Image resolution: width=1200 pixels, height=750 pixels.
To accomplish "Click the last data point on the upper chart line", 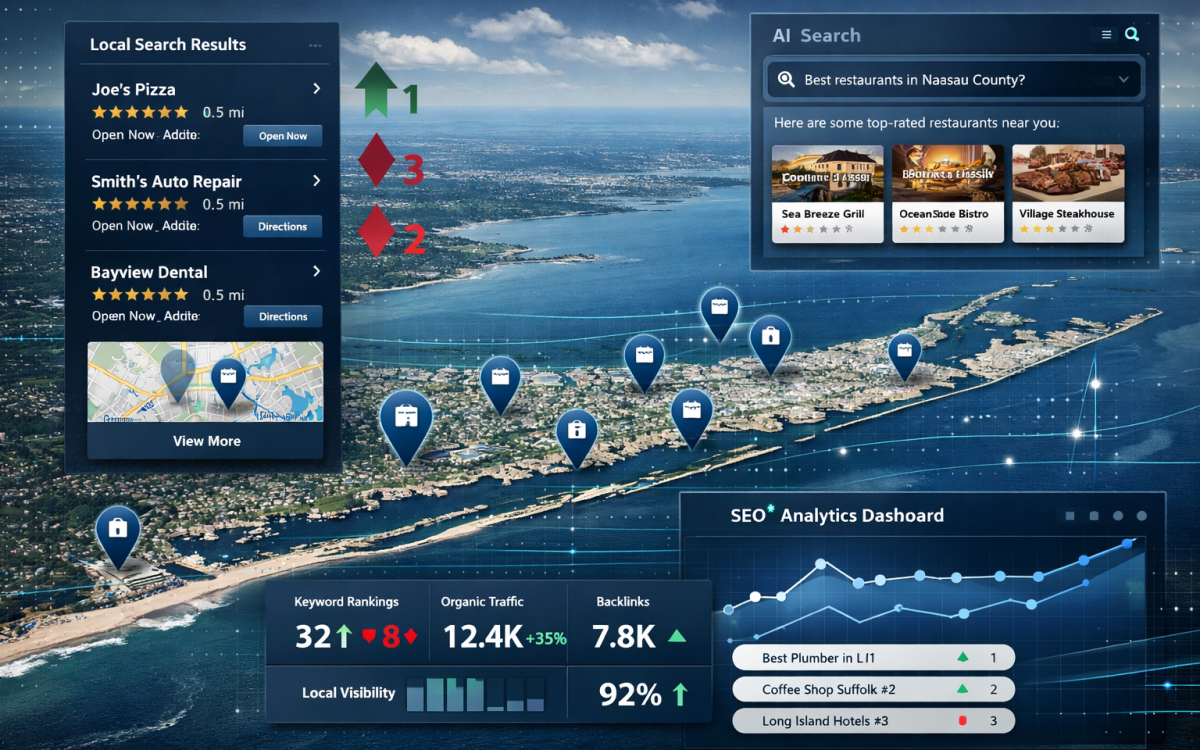I will [x=1128, y=544].
